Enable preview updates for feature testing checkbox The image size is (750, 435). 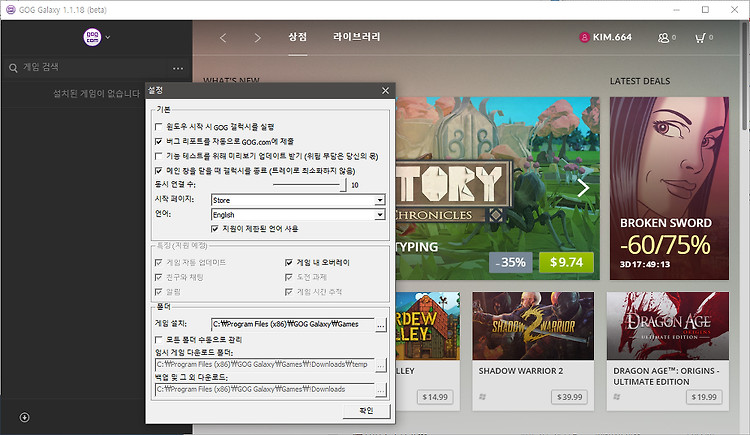pos(159,156)
